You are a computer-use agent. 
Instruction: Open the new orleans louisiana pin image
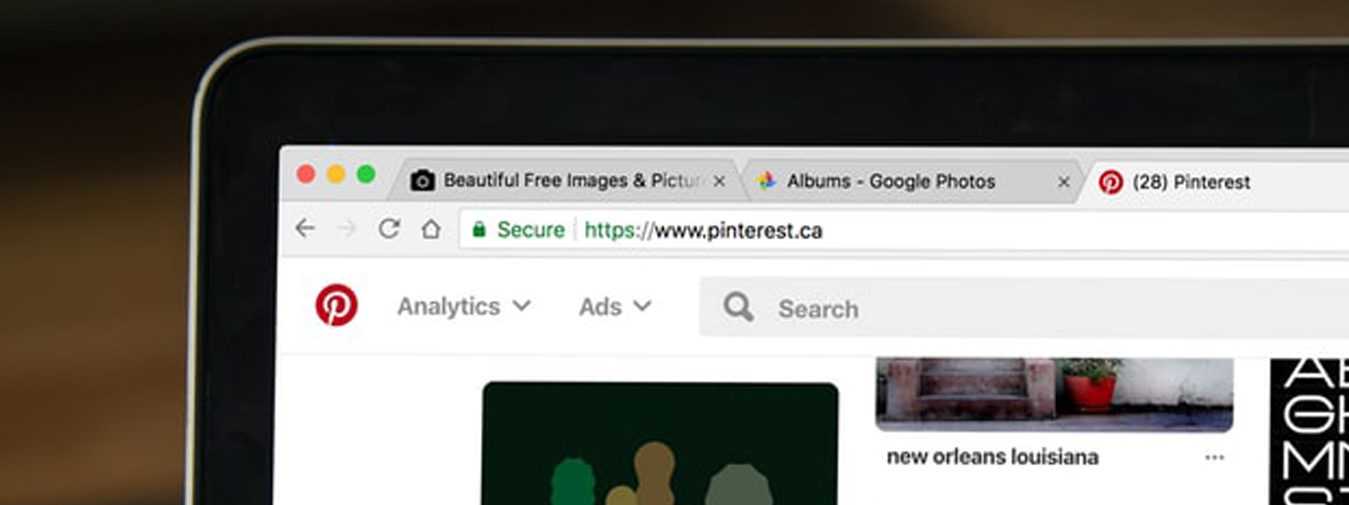(1053, 392)
